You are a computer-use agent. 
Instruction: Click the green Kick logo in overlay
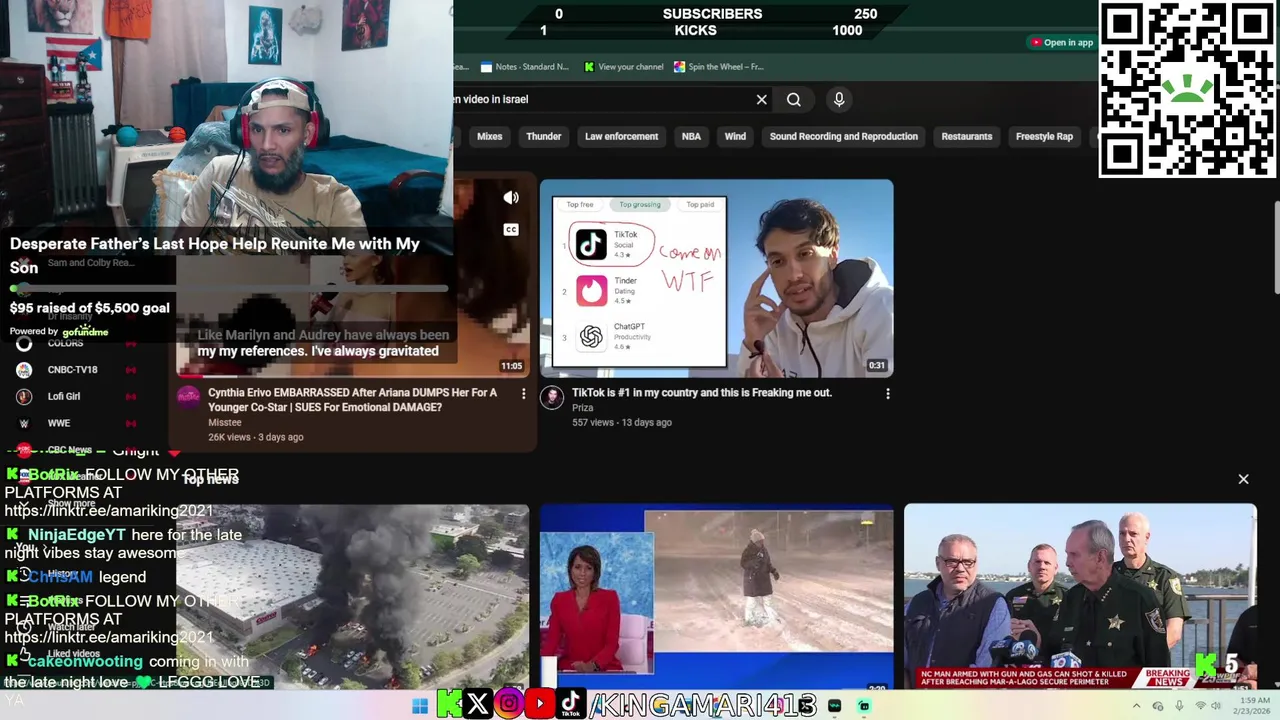pyautogui.click(x=449, y=705)
